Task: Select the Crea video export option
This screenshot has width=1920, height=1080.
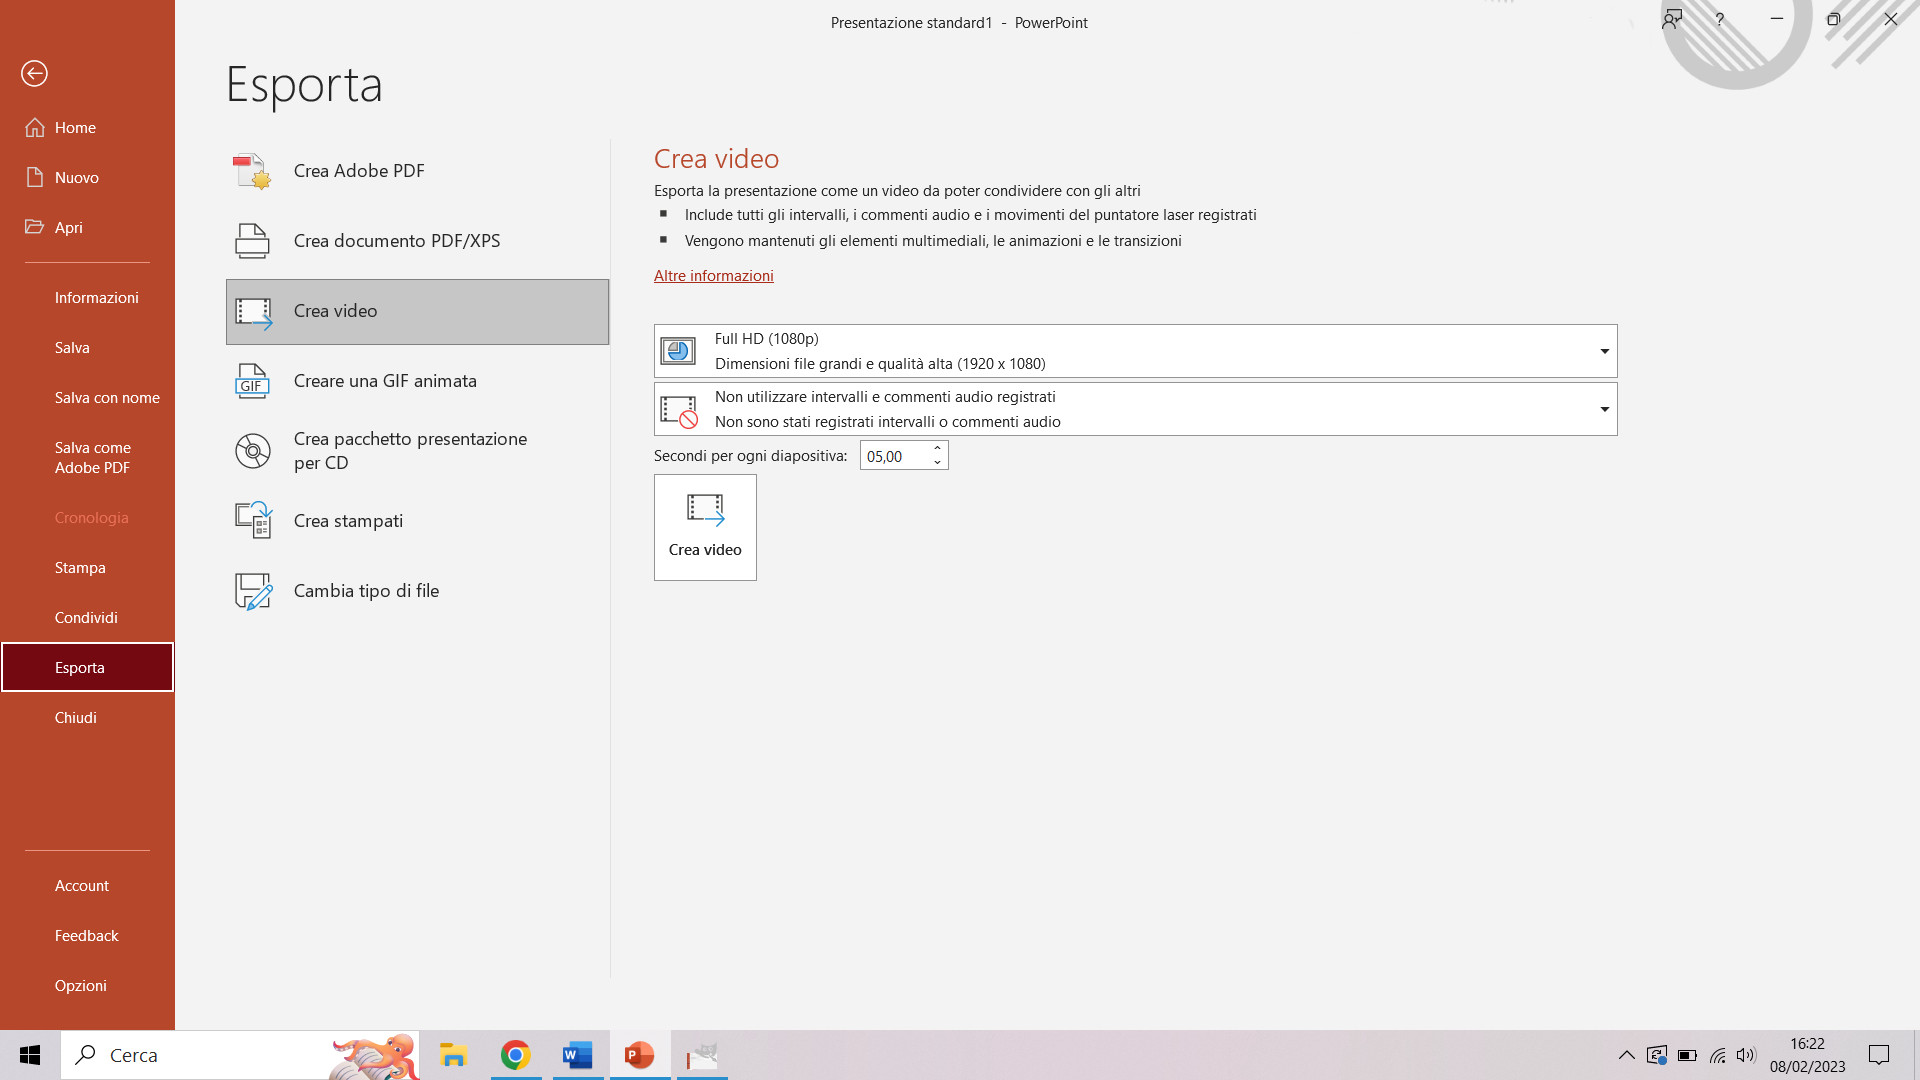Action: [335, 311]
